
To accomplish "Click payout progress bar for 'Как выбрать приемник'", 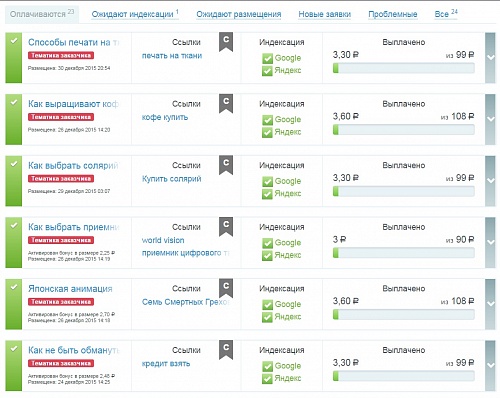I will tap(404, 253).
